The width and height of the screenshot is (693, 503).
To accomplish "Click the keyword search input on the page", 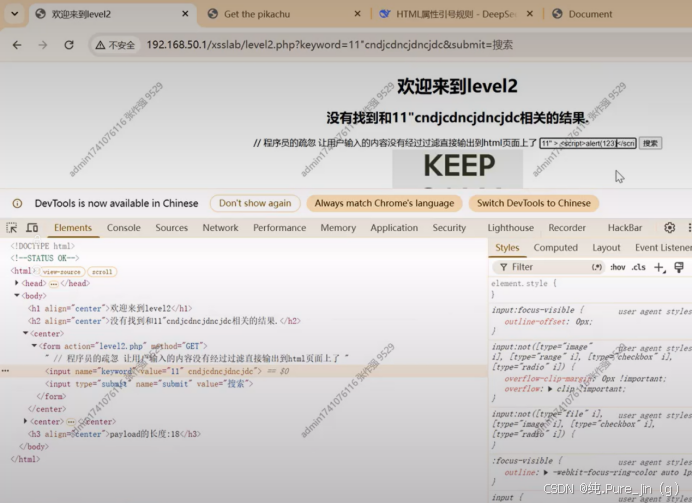I will [588, 143].
